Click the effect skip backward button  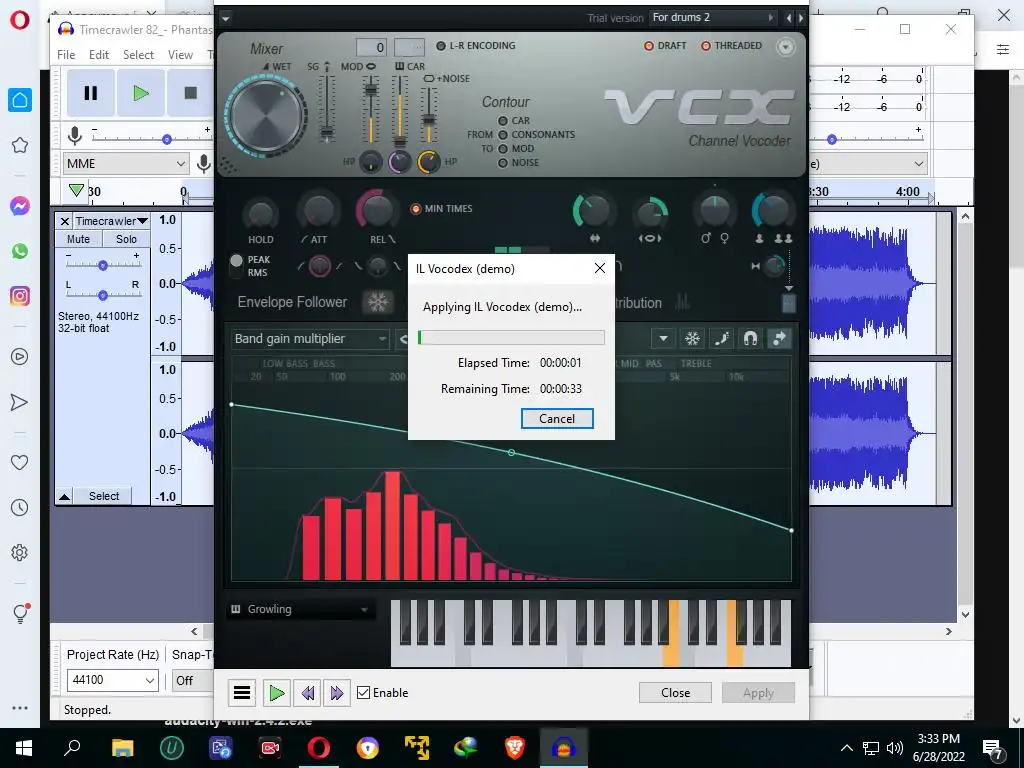click(x=308, y=692)
